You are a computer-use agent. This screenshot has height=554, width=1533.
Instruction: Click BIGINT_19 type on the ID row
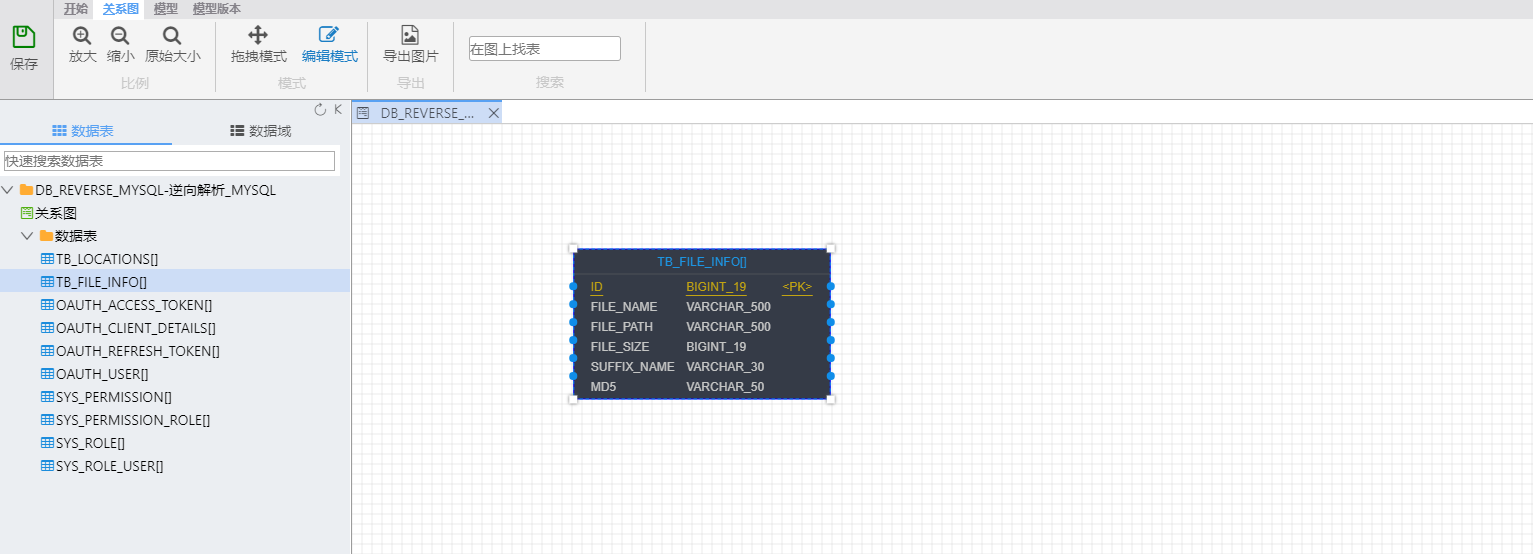coord(716,287)
